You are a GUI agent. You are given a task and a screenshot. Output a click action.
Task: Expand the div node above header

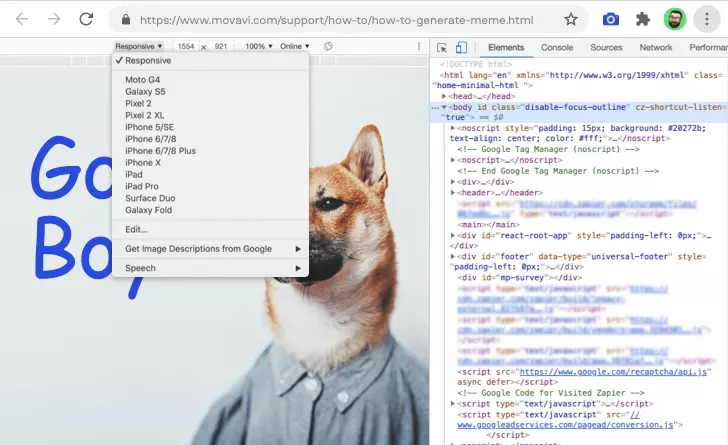[453, 182]
